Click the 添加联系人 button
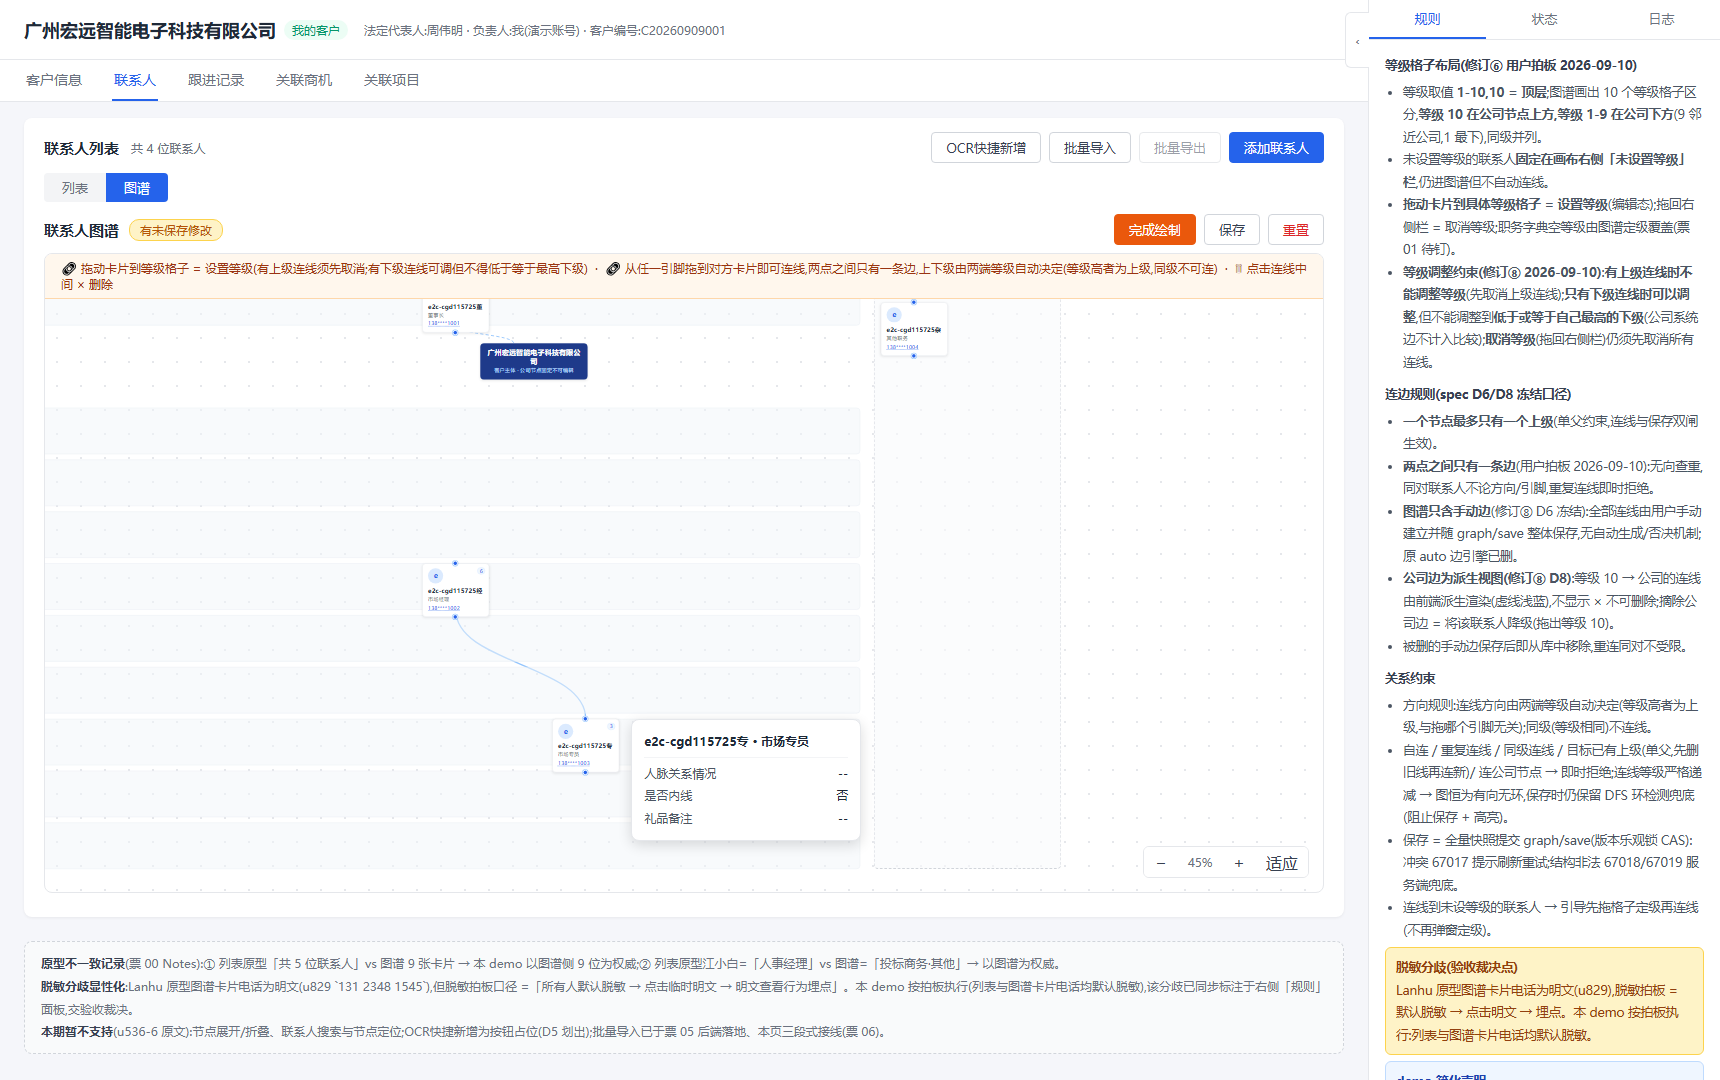 [x=1276, y=148]
